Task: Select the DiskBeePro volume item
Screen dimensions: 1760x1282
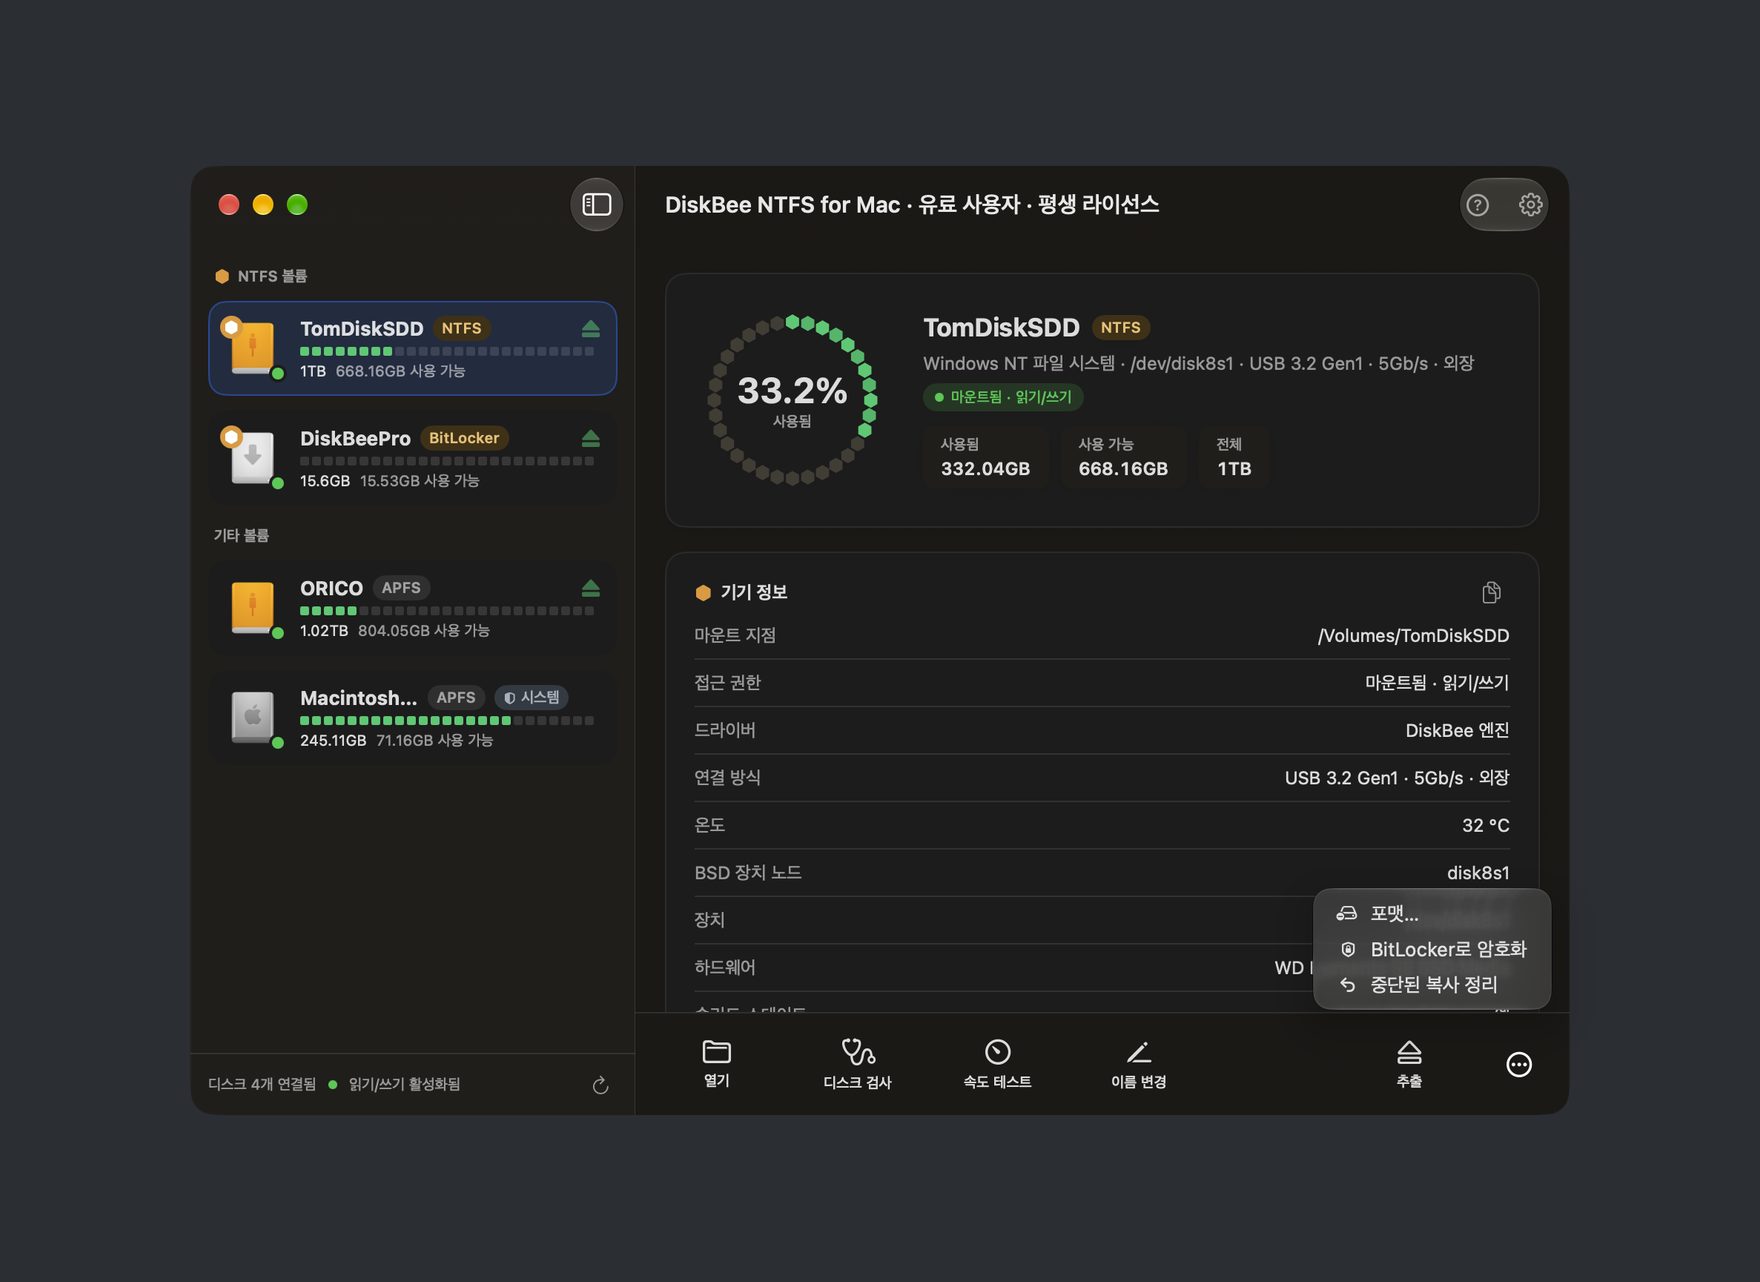Action: tap(413, 458)
